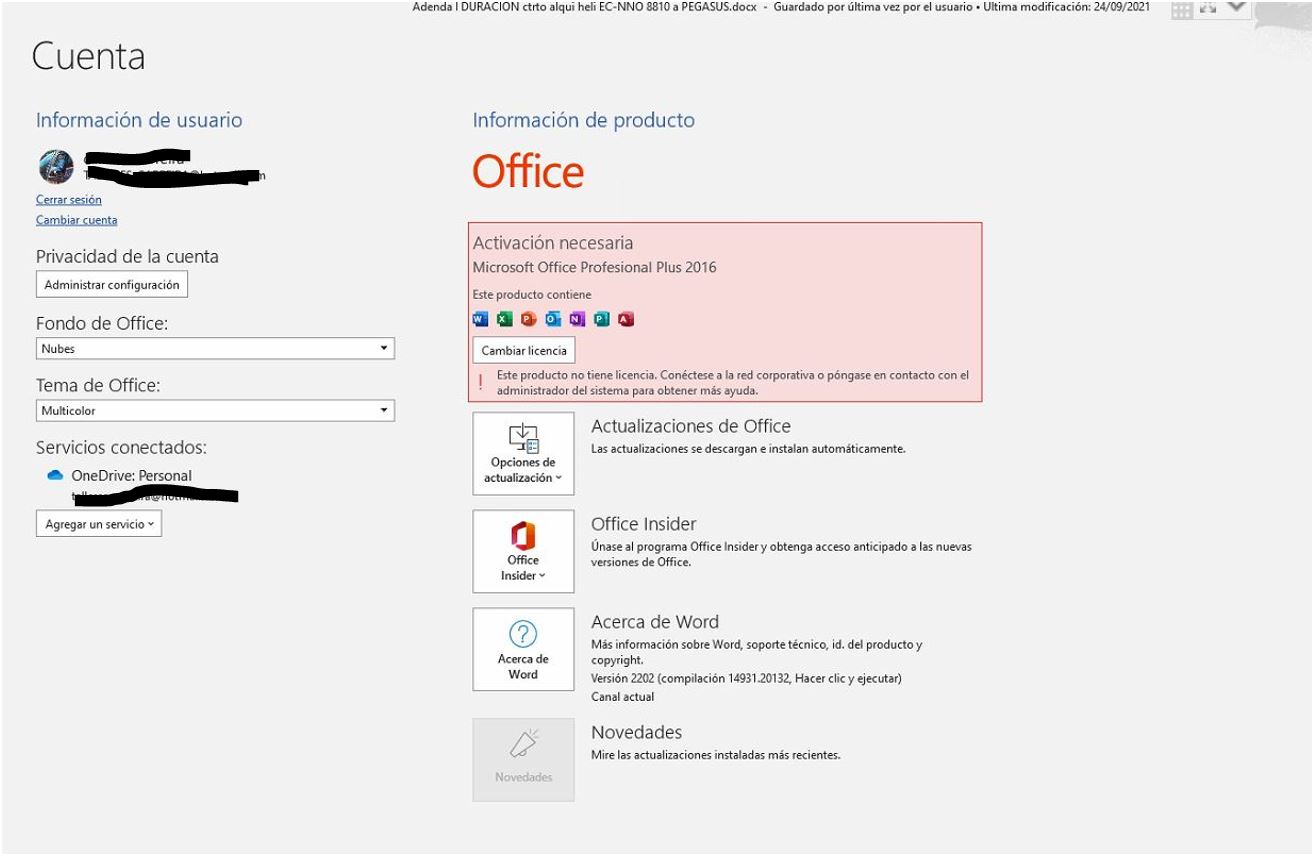Click the Actualizaciones de Office heading
This screenshot has width=1312, height=859.
point(691,426)
